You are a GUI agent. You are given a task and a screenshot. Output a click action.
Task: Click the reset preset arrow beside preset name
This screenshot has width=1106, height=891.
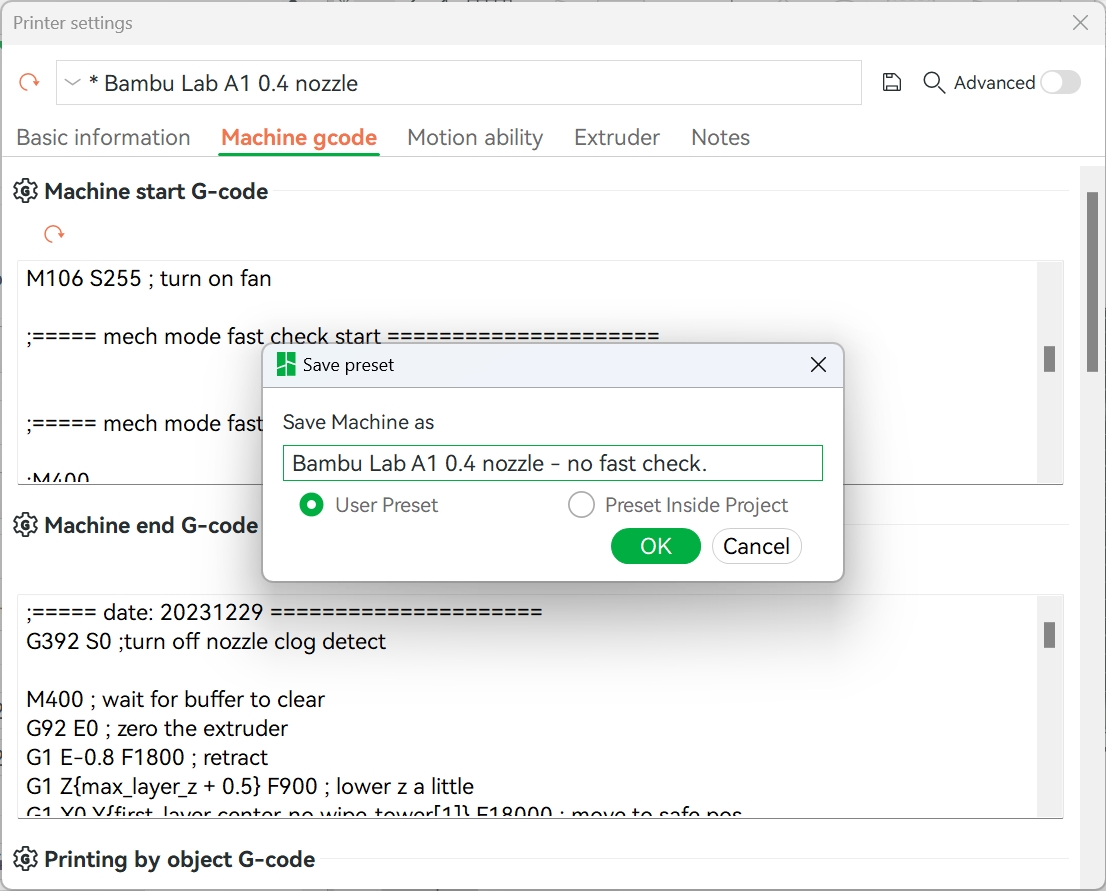pyautogui.click(x=29, y=83)
